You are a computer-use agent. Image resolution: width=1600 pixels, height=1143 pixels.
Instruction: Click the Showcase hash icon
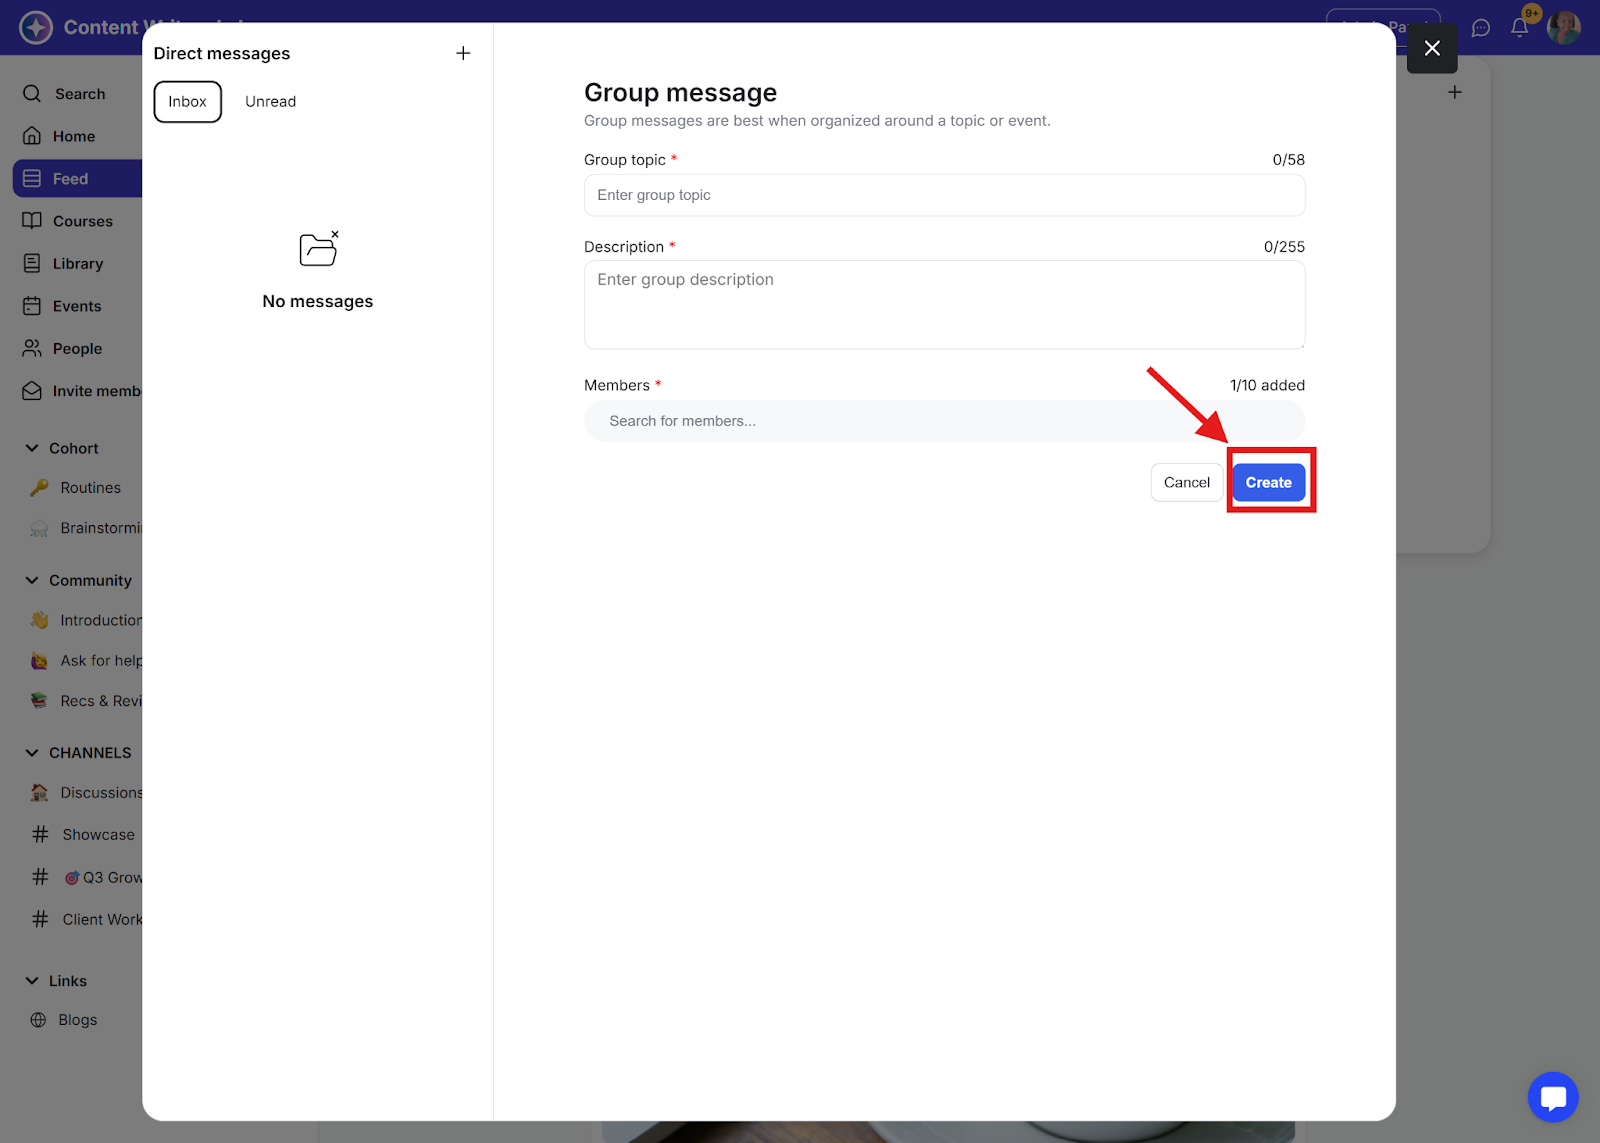click(40, 835)
